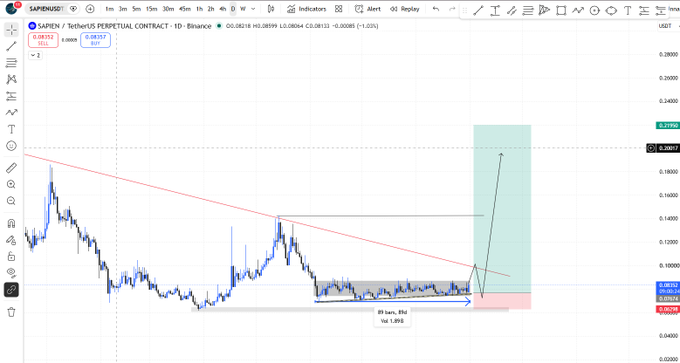Open the Indicators dialog
The image size is (680, 363).
point(307,9)
